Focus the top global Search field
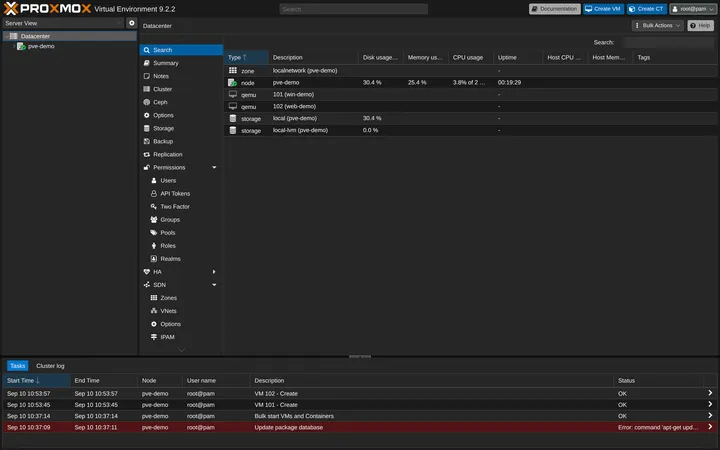Viewport: 720px width, 450px height. click(x=354, y=9)
